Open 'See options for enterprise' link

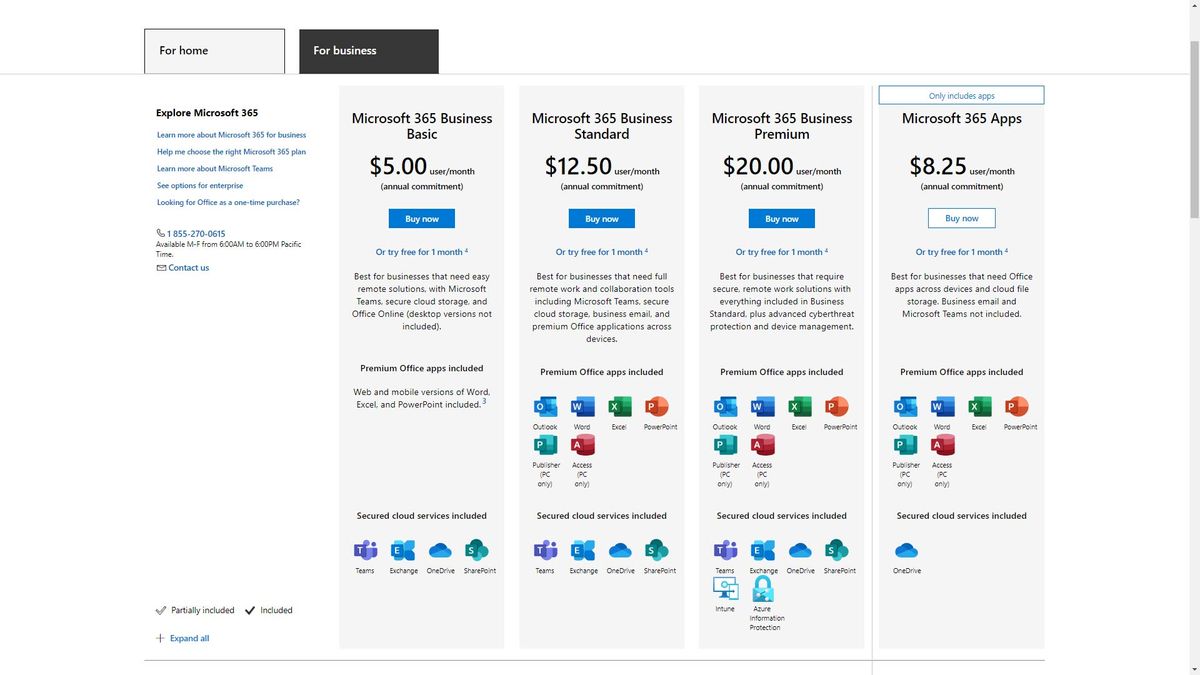(200, 185)
